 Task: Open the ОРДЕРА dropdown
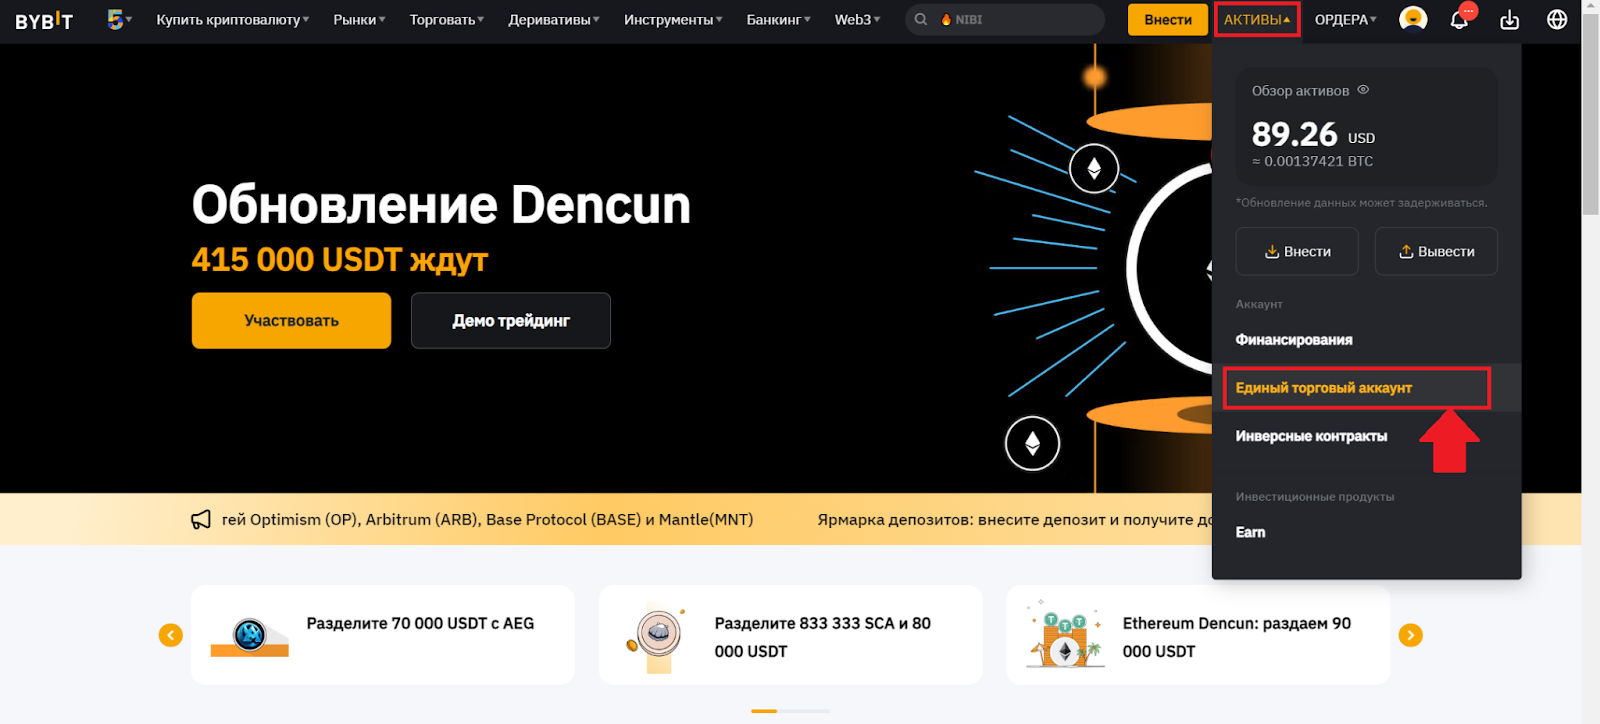[x=1346, y=19]
